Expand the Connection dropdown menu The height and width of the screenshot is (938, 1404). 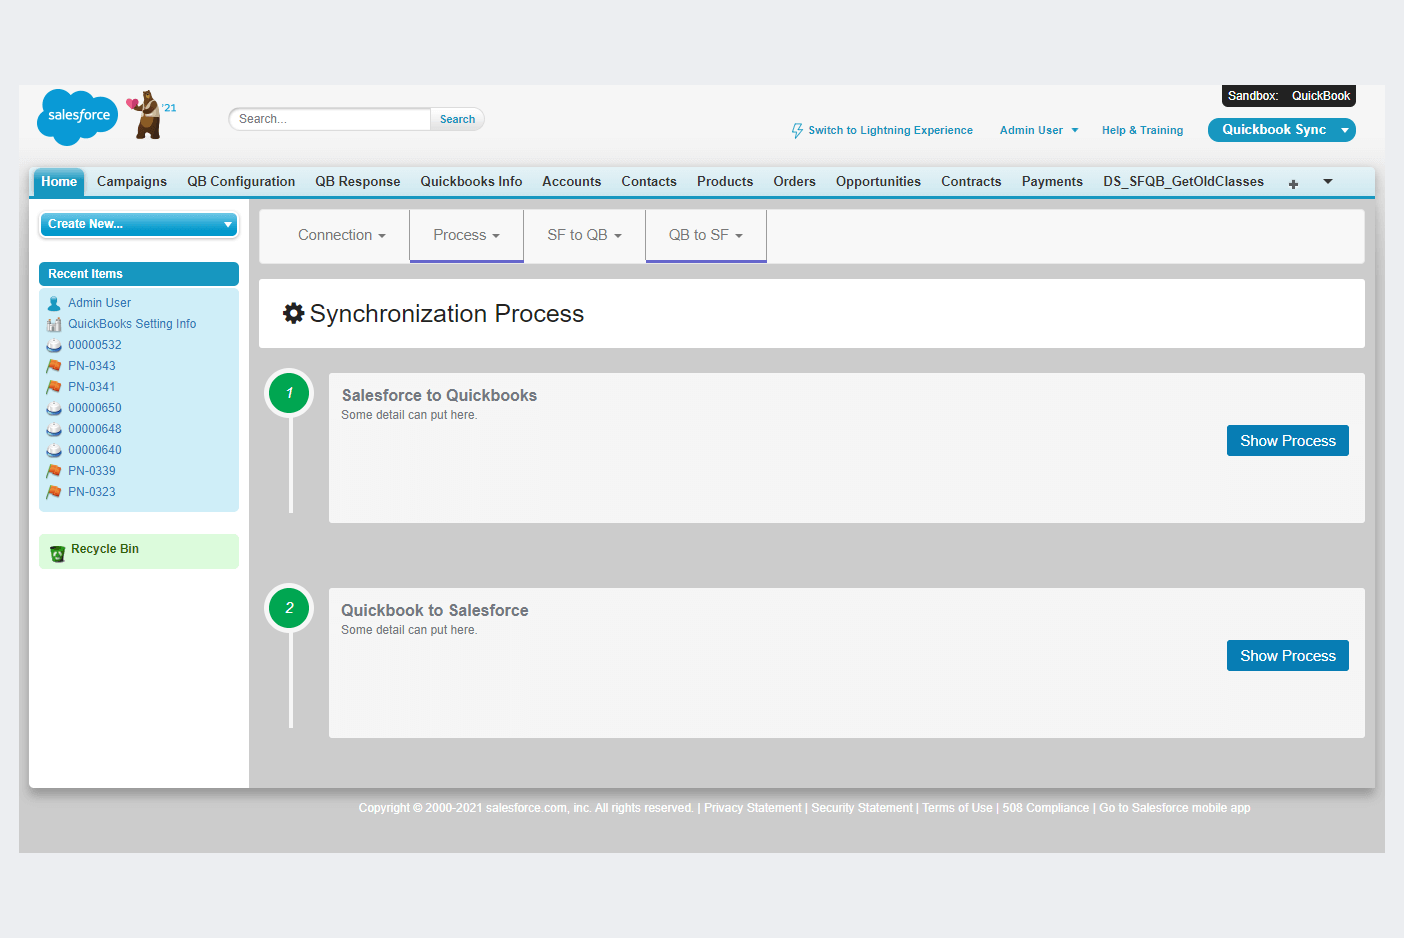(341, 235)
